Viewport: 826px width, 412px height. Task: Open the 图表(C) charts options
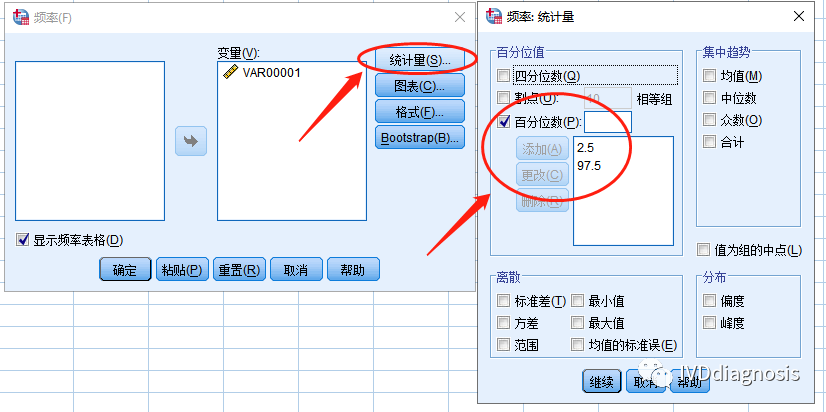420,87
